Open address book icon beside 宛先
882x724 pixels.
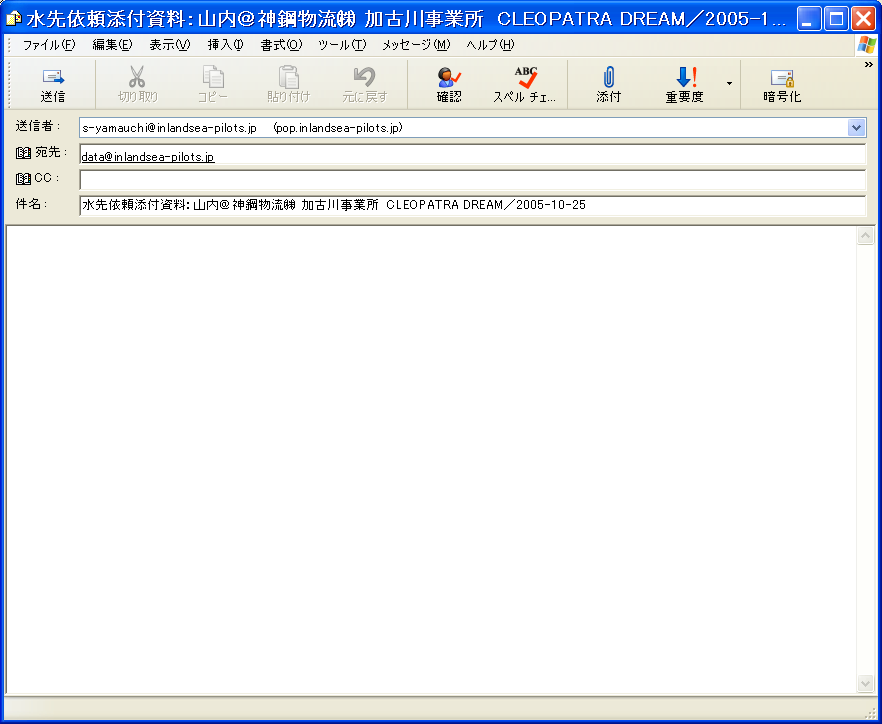click(x=24, y=153)
